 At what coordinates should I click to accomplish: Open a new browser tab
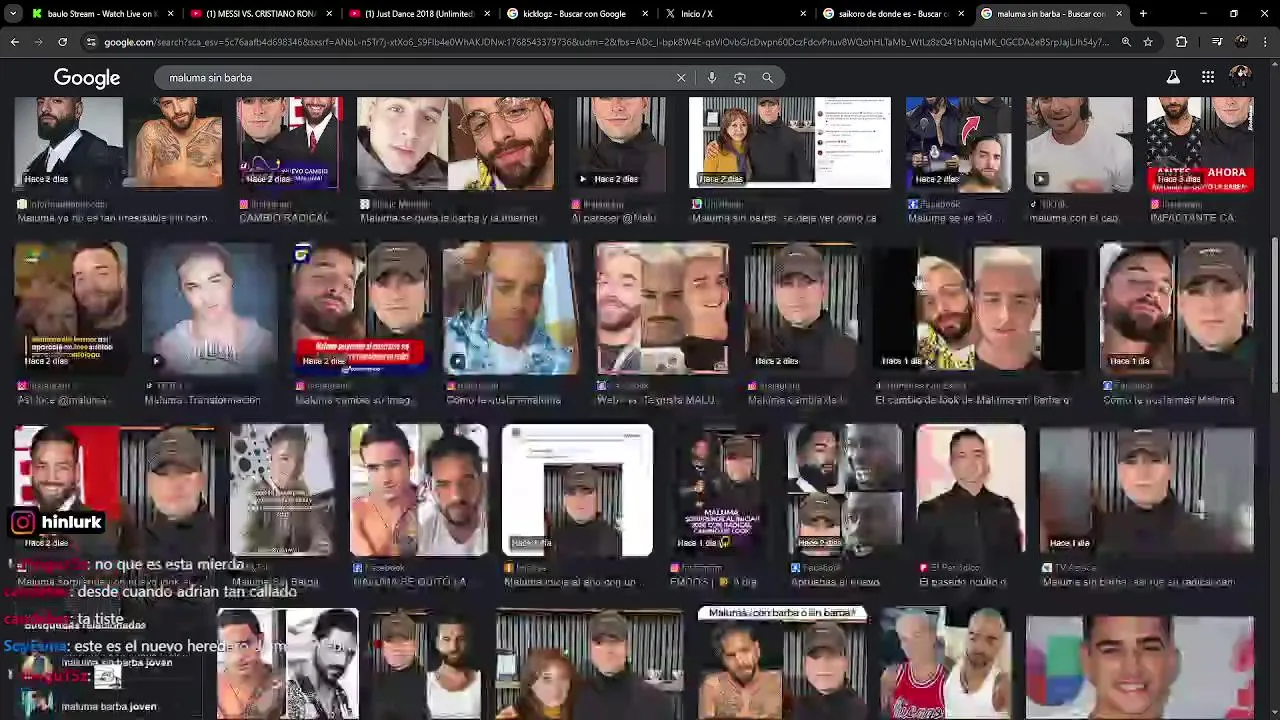1143,14
